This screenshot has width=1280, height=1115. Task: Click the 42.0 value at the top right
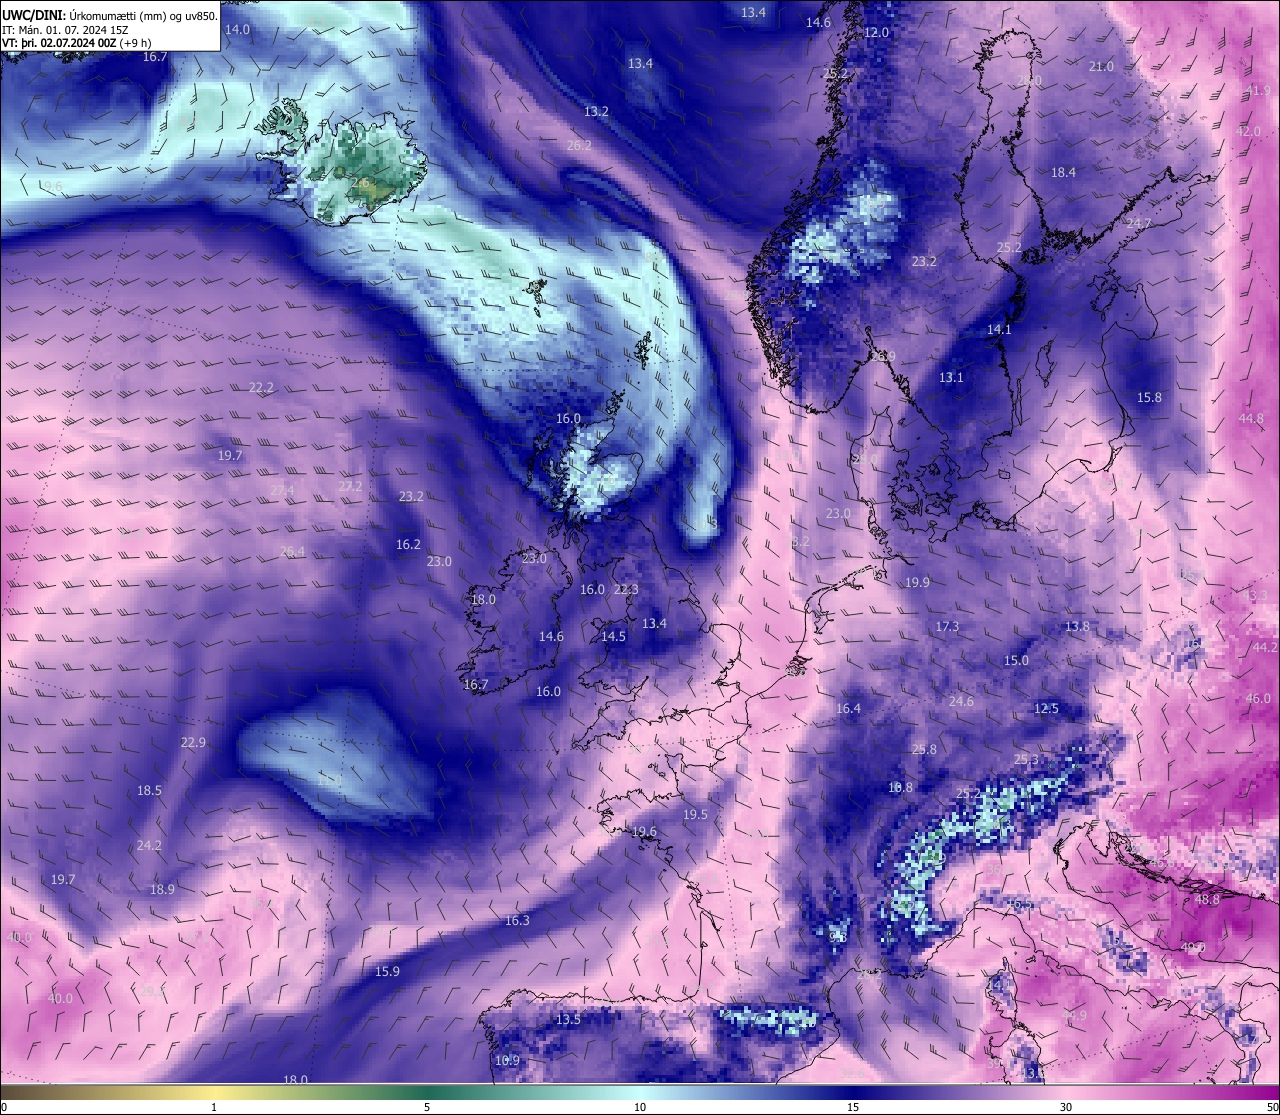pos(1248,131)
